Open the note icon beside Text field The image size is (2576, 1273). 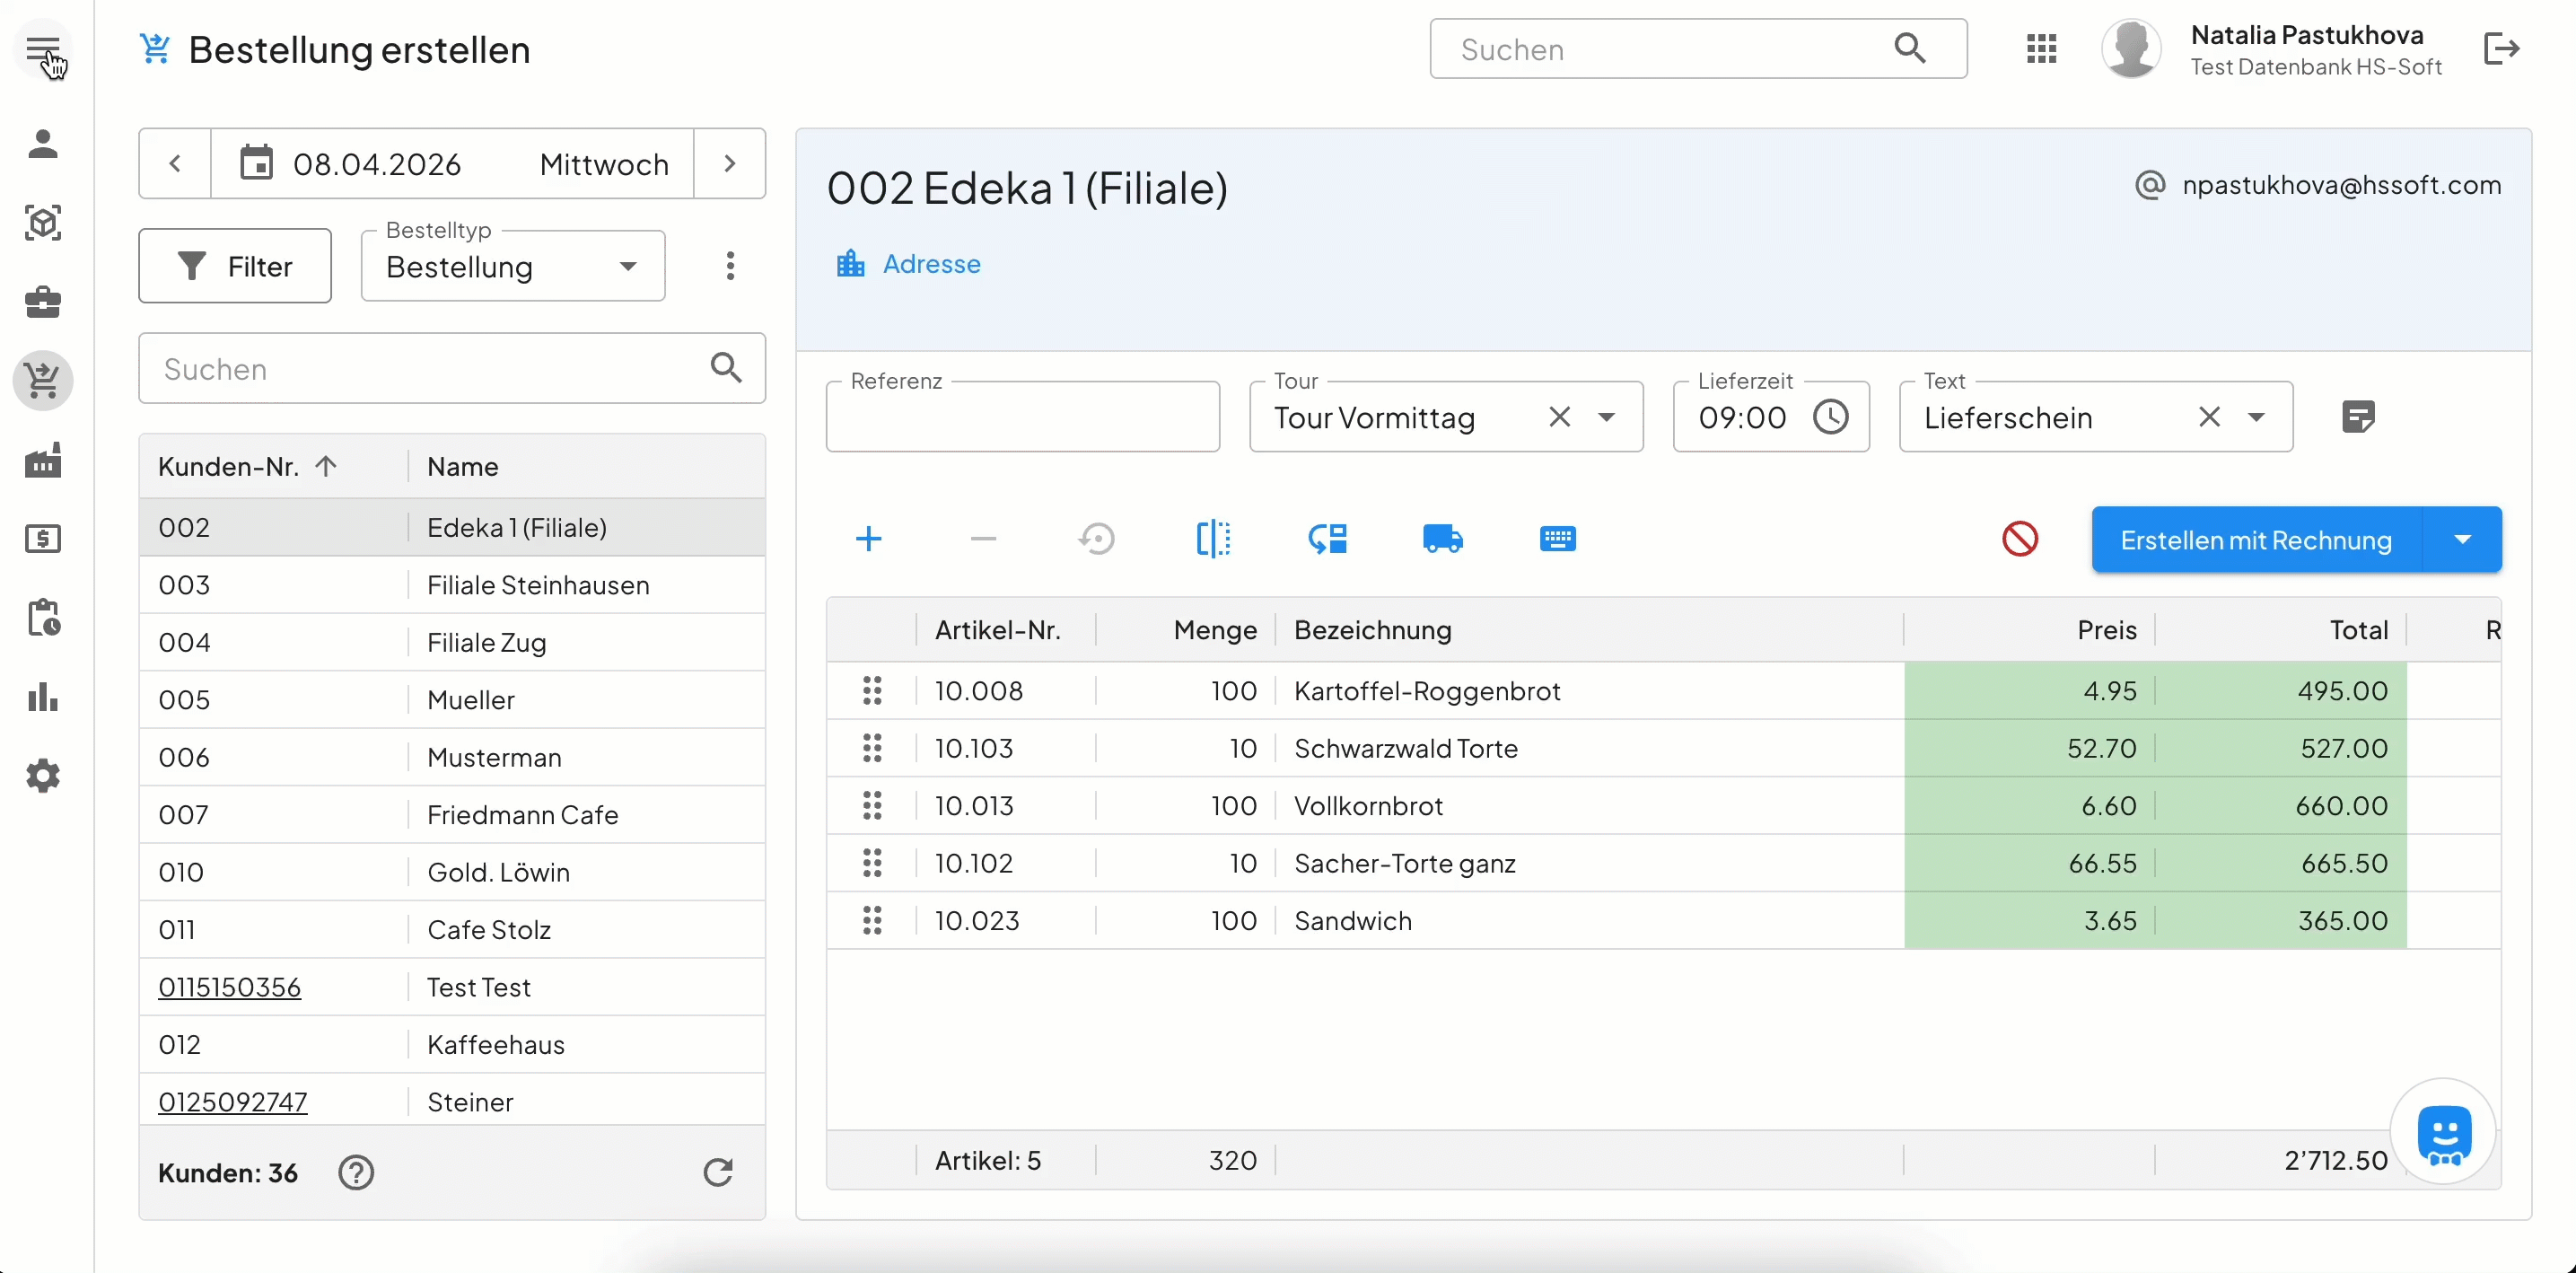(2358, 416)
